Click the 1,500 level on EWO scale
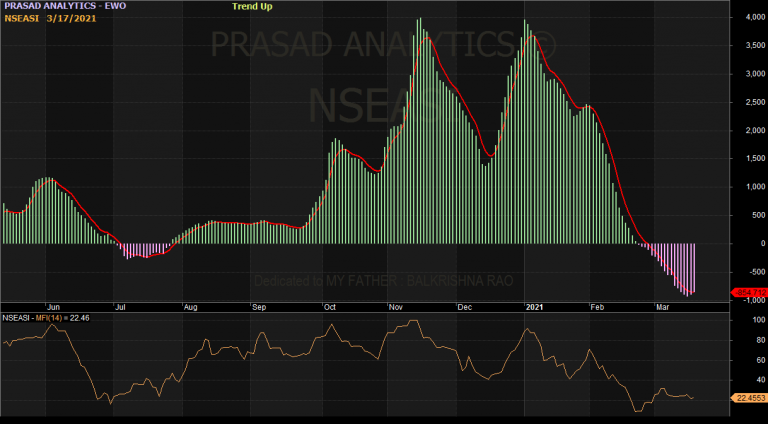Image resolution: width=768 pixels, height=424 pixels. pos(756,159)
